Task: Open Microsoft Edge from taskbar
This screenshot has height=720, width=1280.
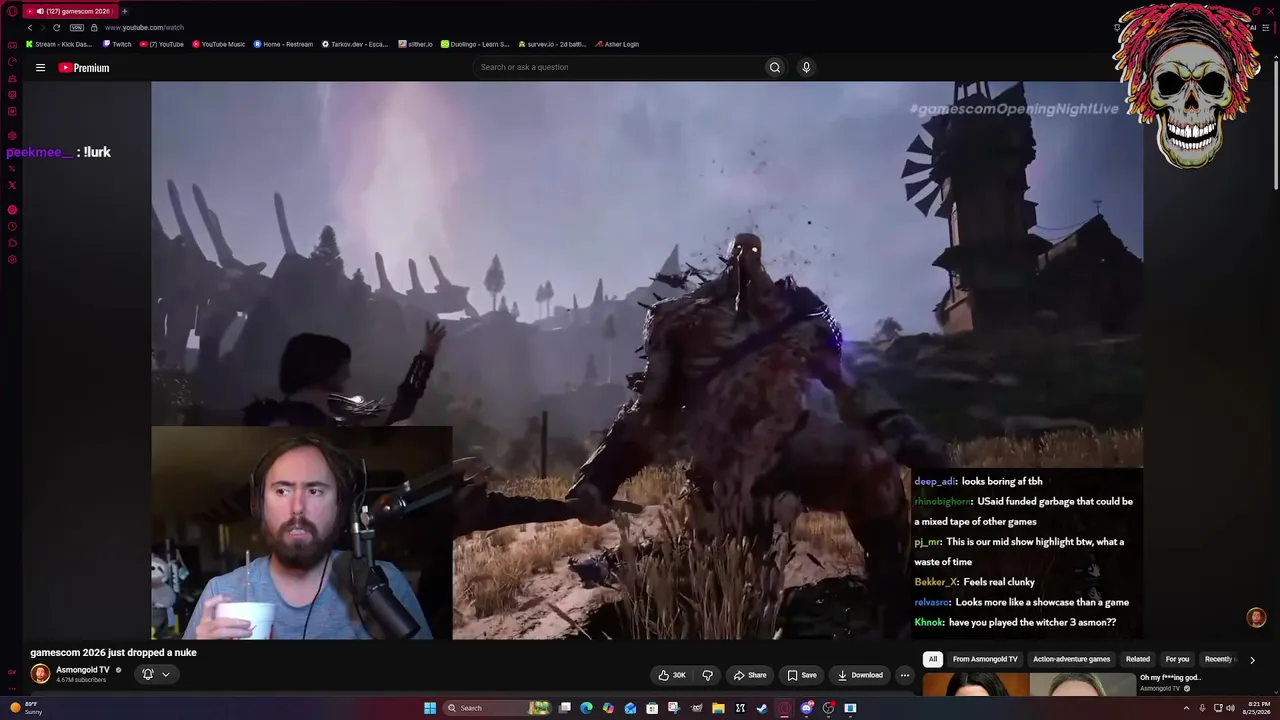Action: [586, 708]
